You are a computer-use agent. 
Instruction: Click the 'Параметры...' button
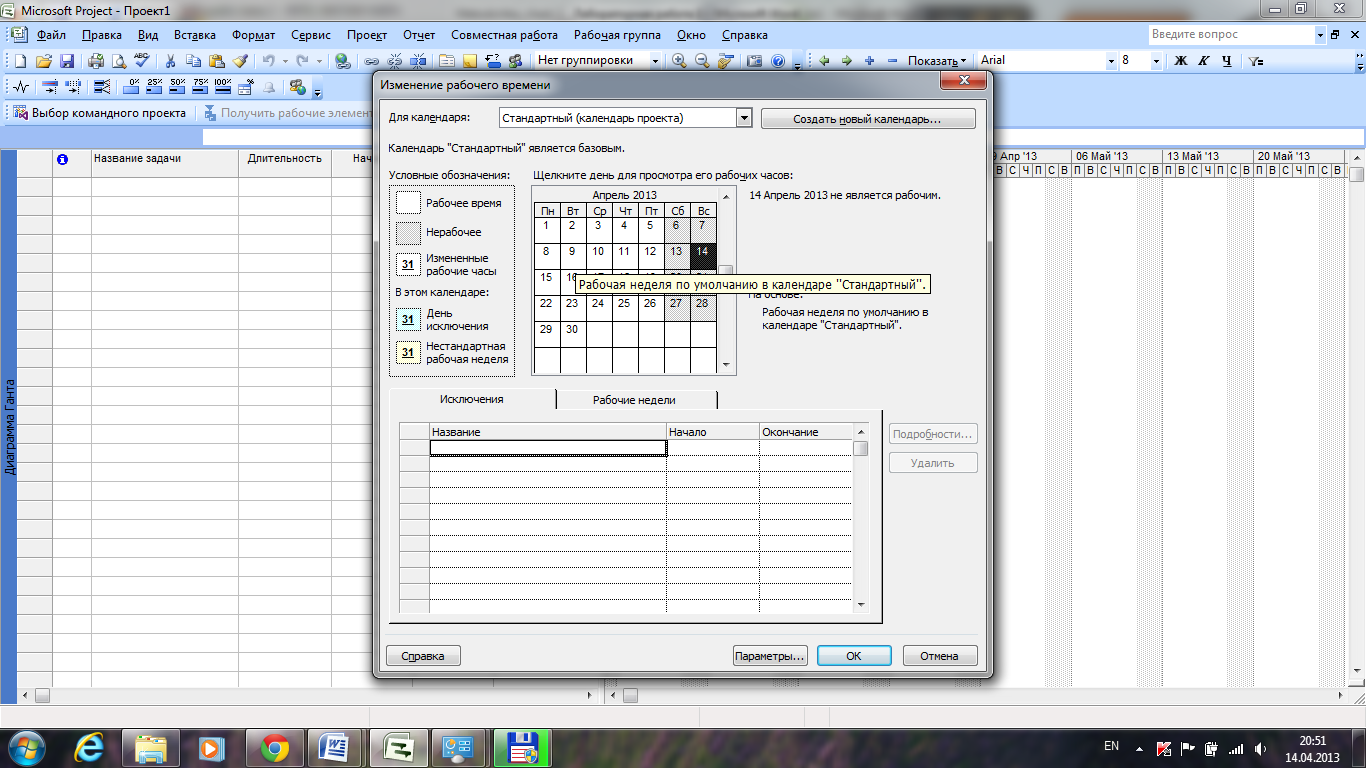tap(770, 656)
